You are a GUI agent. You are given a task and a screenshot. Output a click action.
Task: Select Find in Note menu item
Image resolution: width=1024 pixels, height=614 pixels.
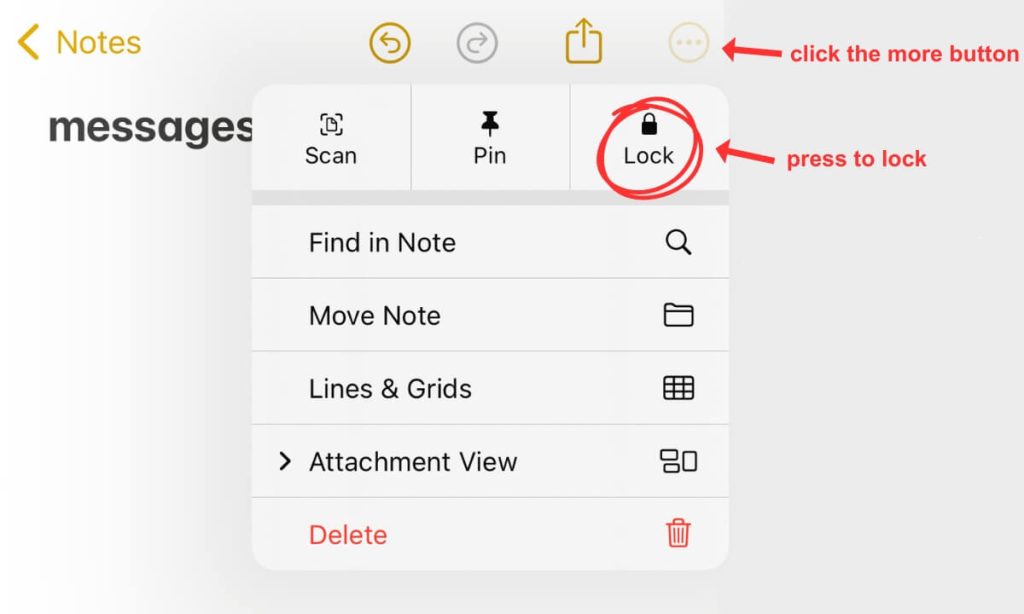coord(382,242)
